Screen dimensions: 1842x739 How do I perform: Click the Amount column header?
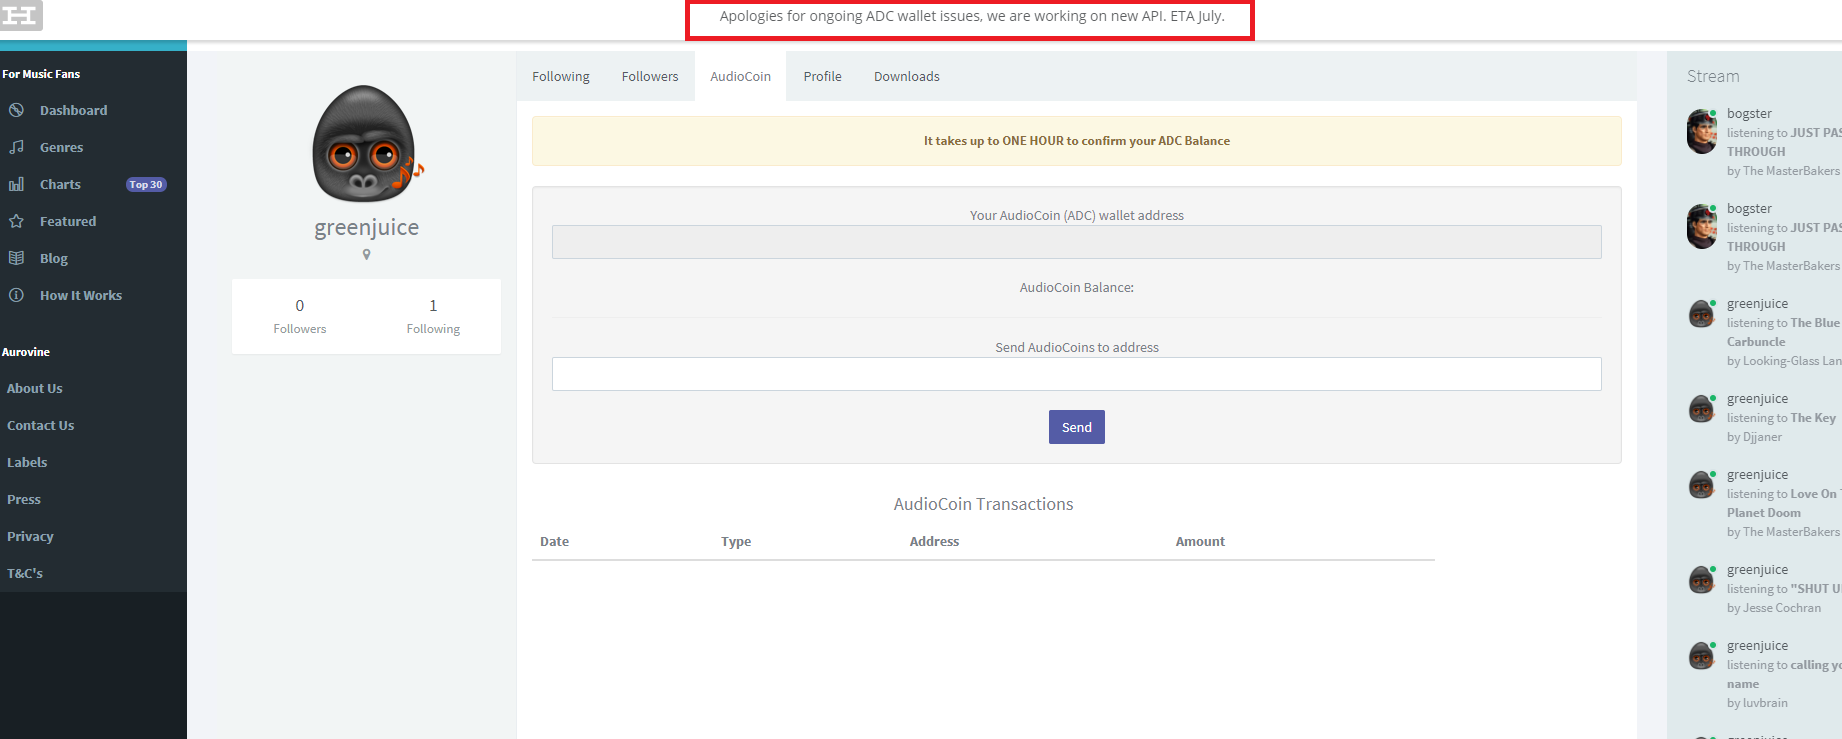[x=1200, y=541]
